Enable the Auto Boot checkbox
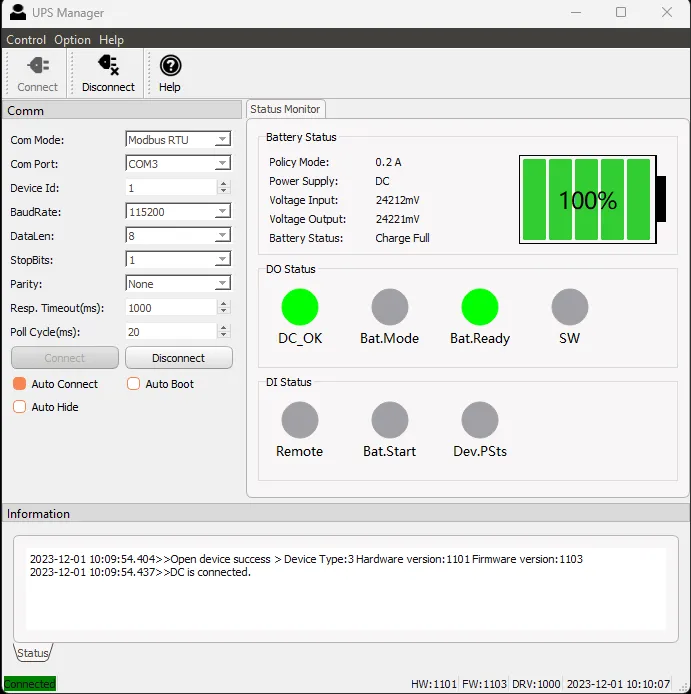The height and width of the screenshot is (694, 691). pos(133,384)
